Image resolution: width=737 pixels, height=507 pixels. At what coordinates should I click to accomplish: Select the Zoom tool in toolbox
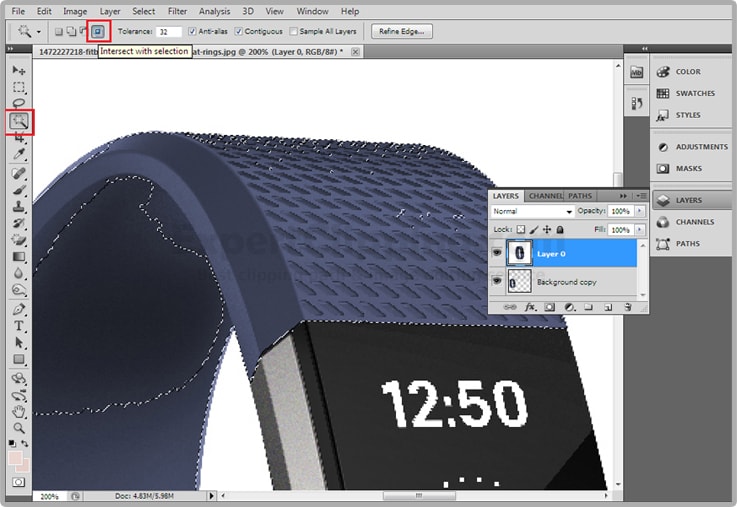pos(19,427)
